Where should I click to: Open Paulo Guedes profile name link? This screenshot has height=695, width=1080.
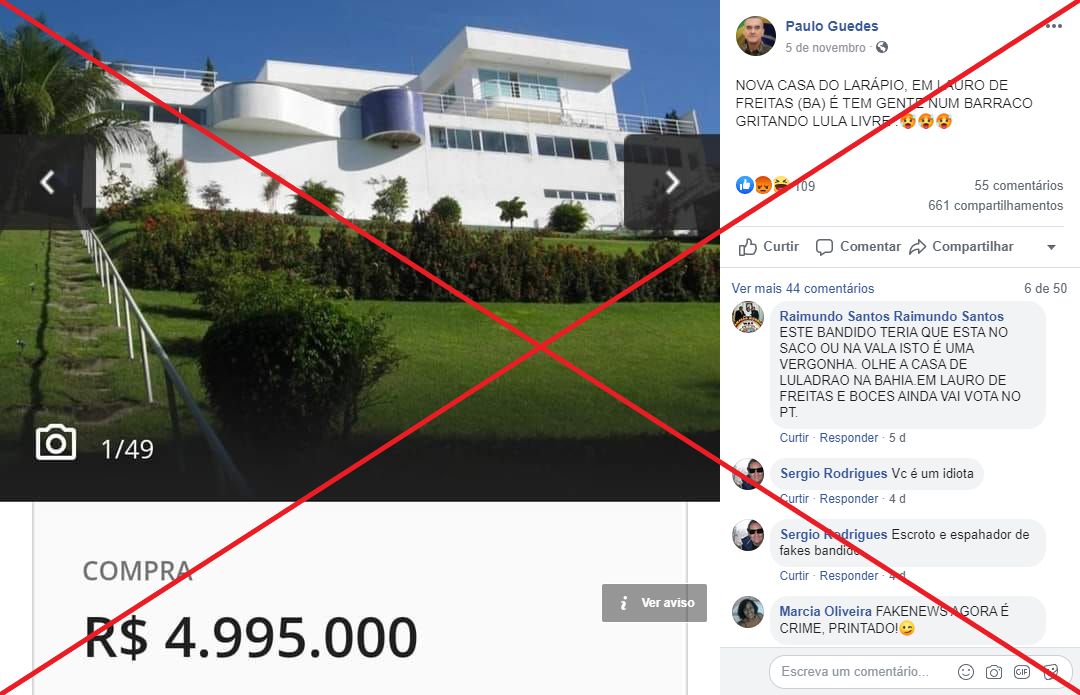(831, 26)
